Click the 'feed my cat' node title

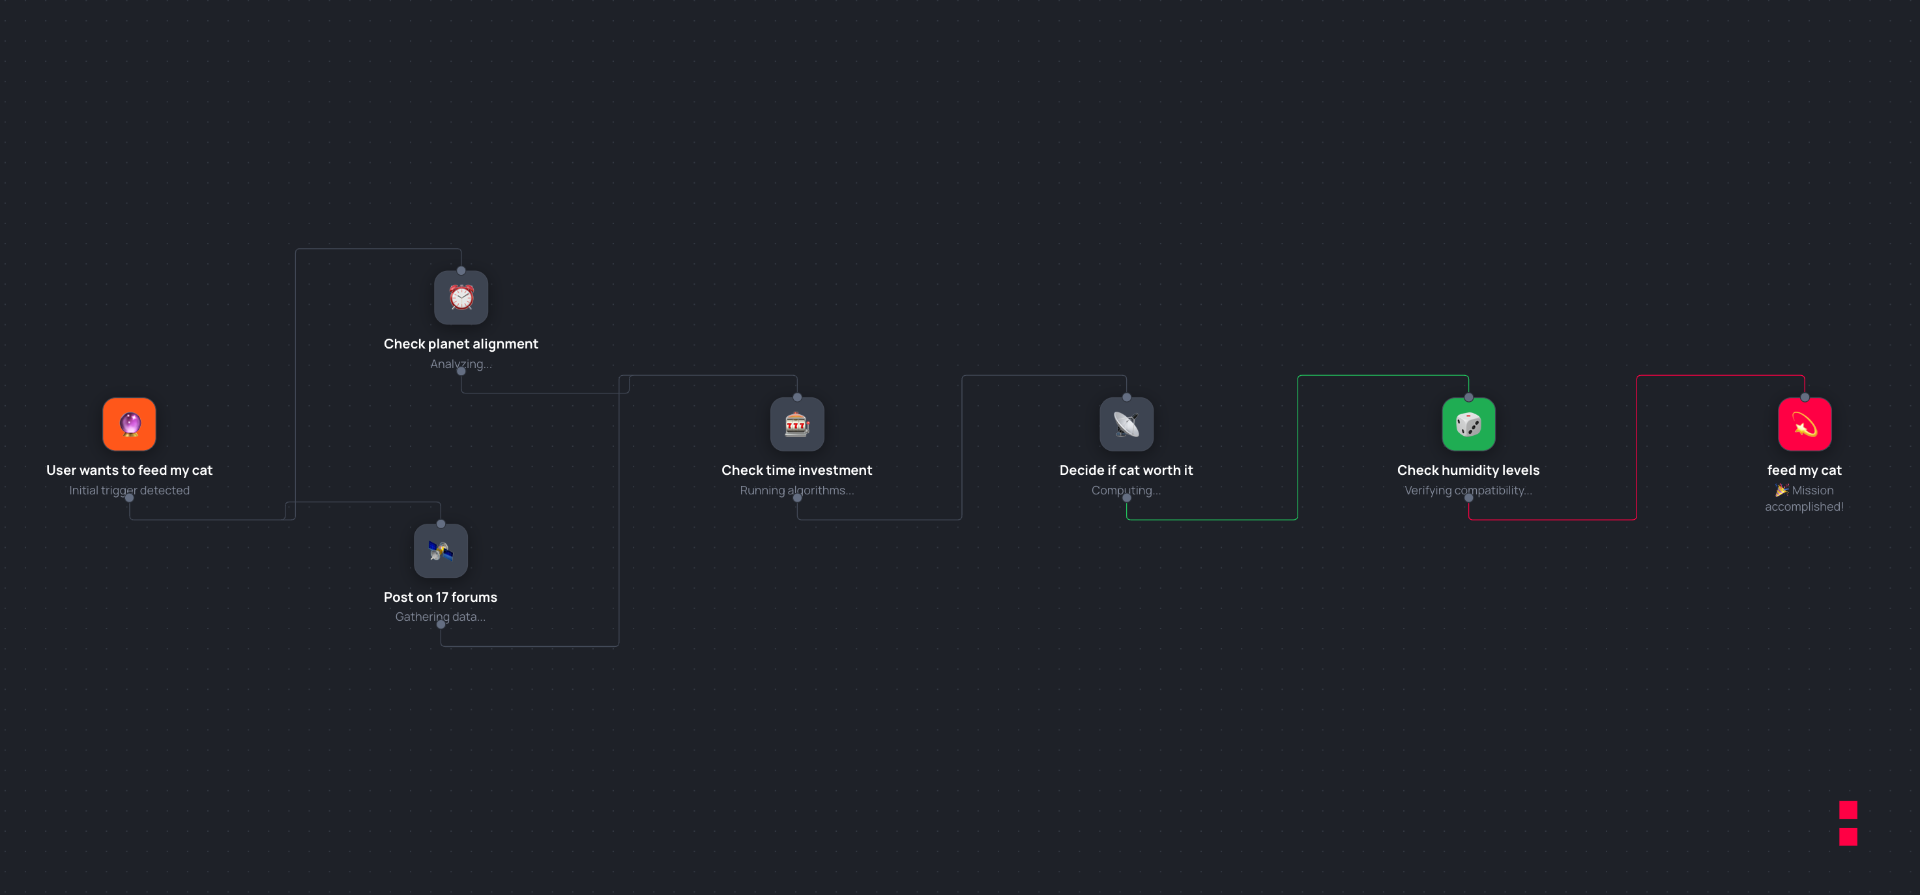[x=1805, y=470]
